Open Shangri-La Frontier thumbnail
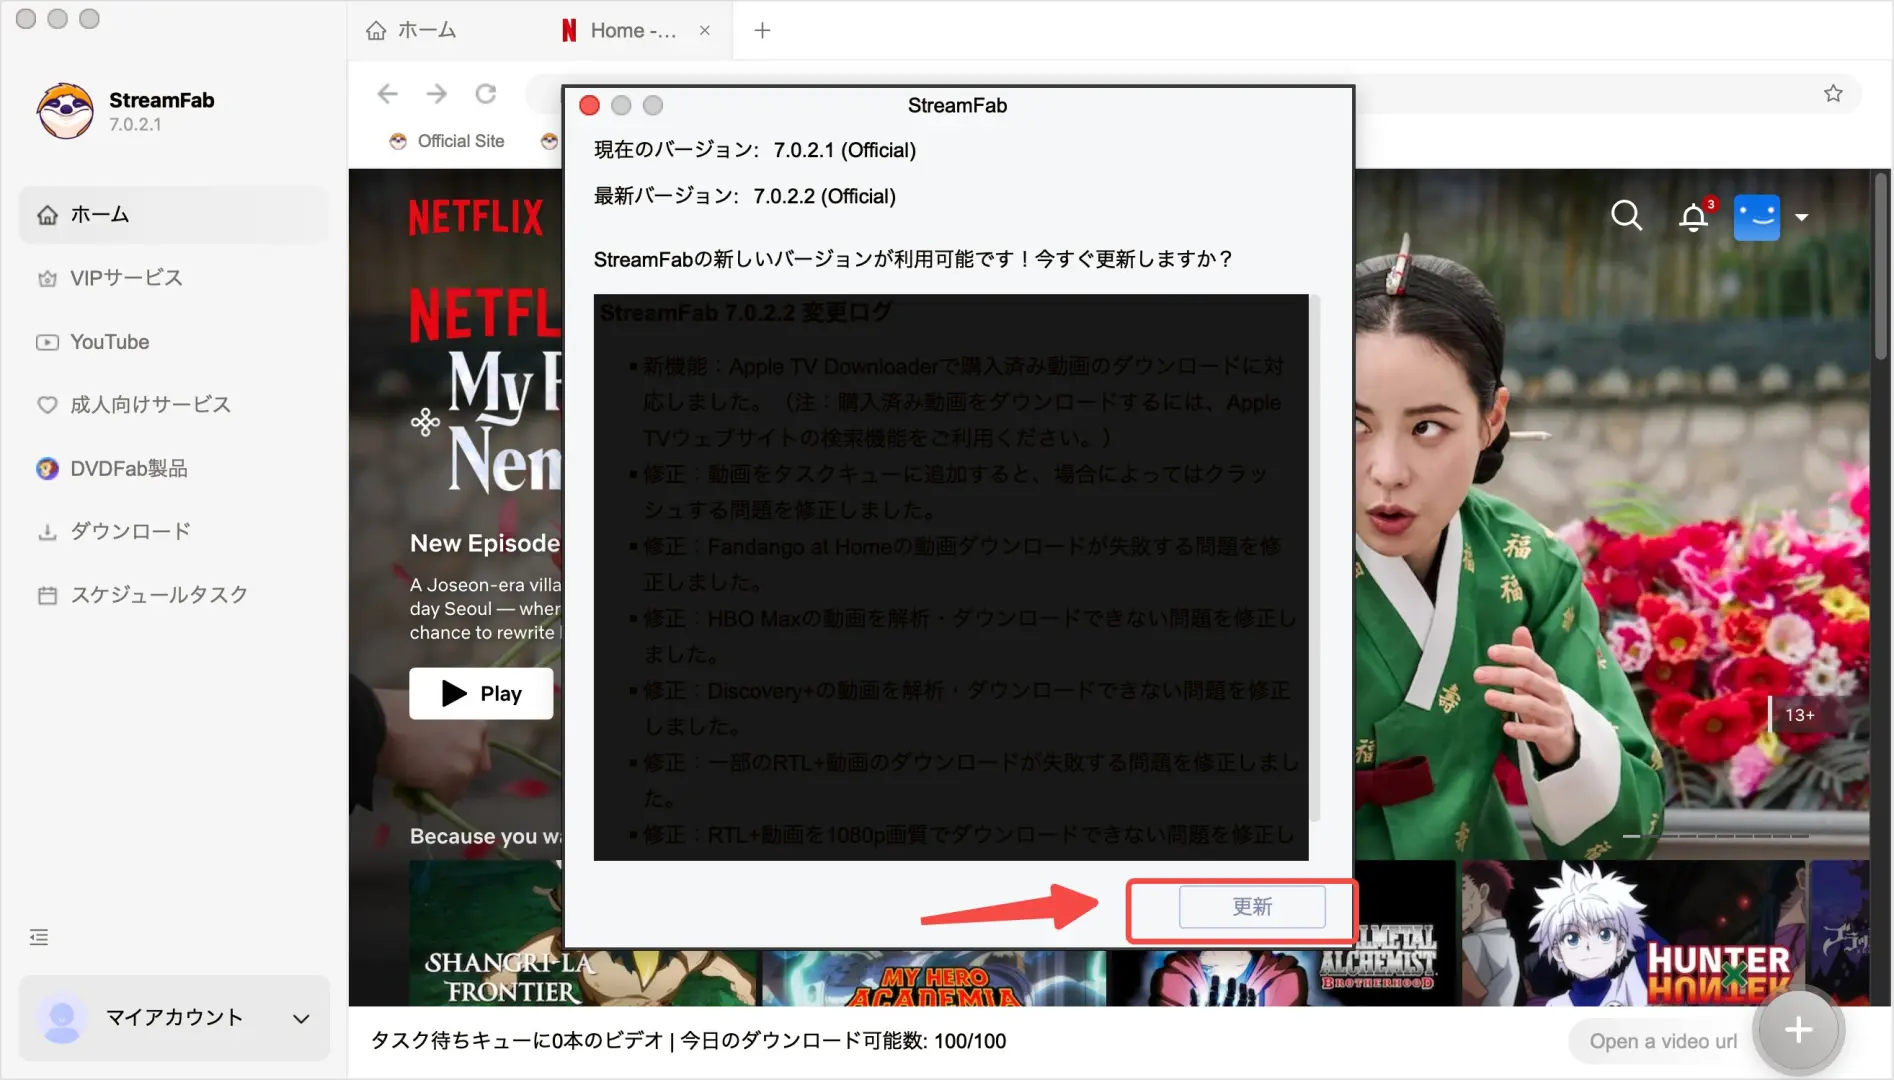 pos(585,935)
